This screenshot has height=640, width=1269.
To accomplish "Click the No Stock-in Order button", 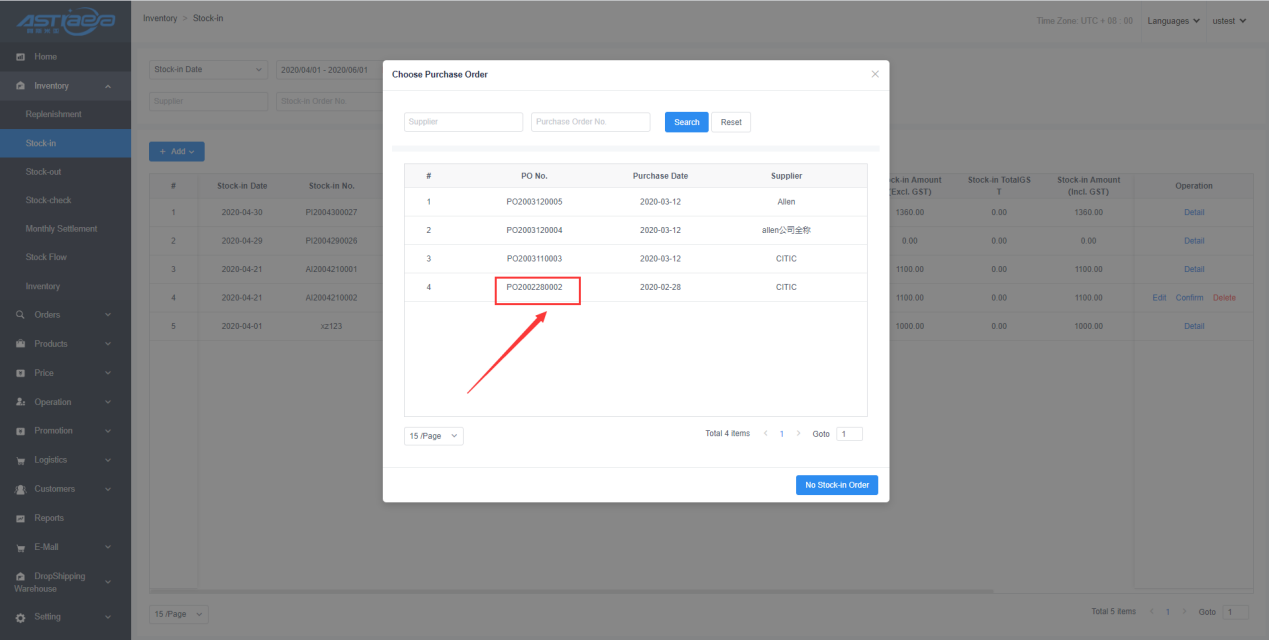I will click(836, 485).
